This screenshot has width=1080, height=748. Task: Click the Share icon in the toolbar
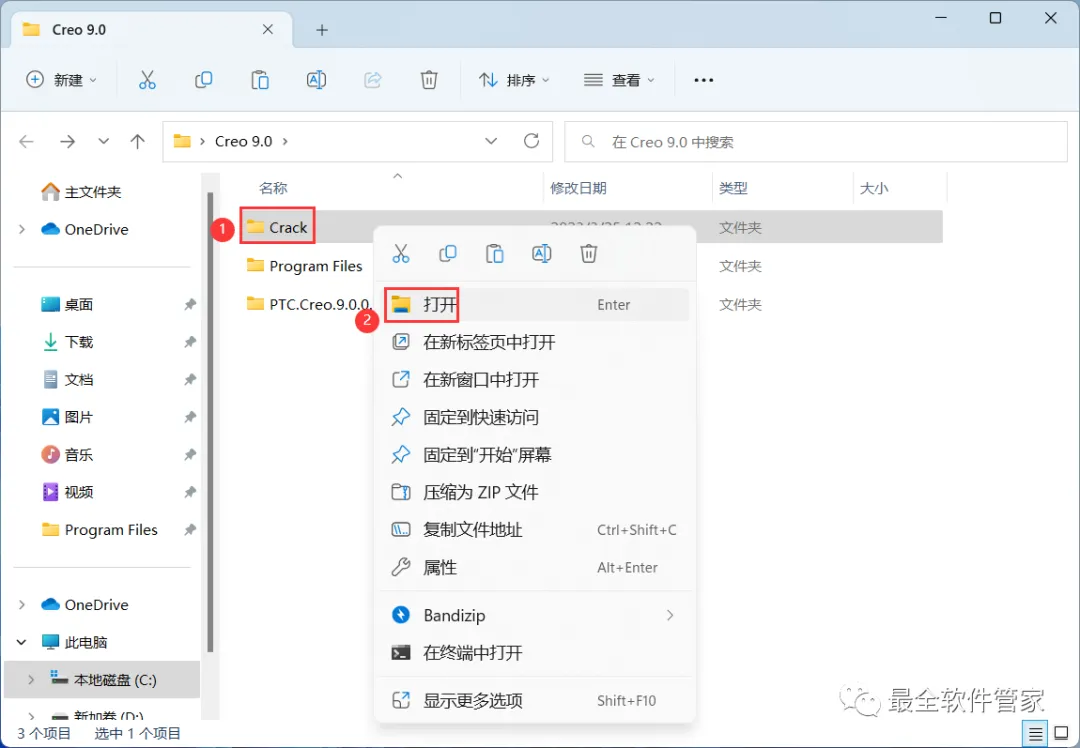point(373,80)
